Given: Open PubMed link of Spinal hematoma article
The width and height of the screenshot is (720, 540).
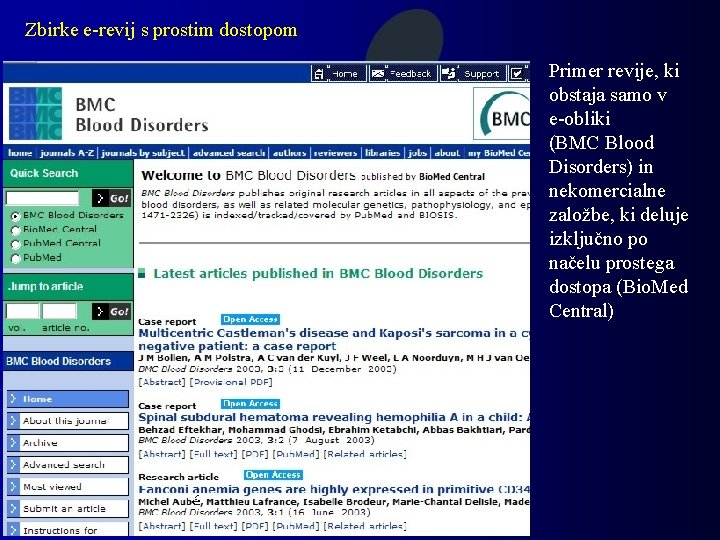Looking at the screenshot, I should tap(296, 454).
